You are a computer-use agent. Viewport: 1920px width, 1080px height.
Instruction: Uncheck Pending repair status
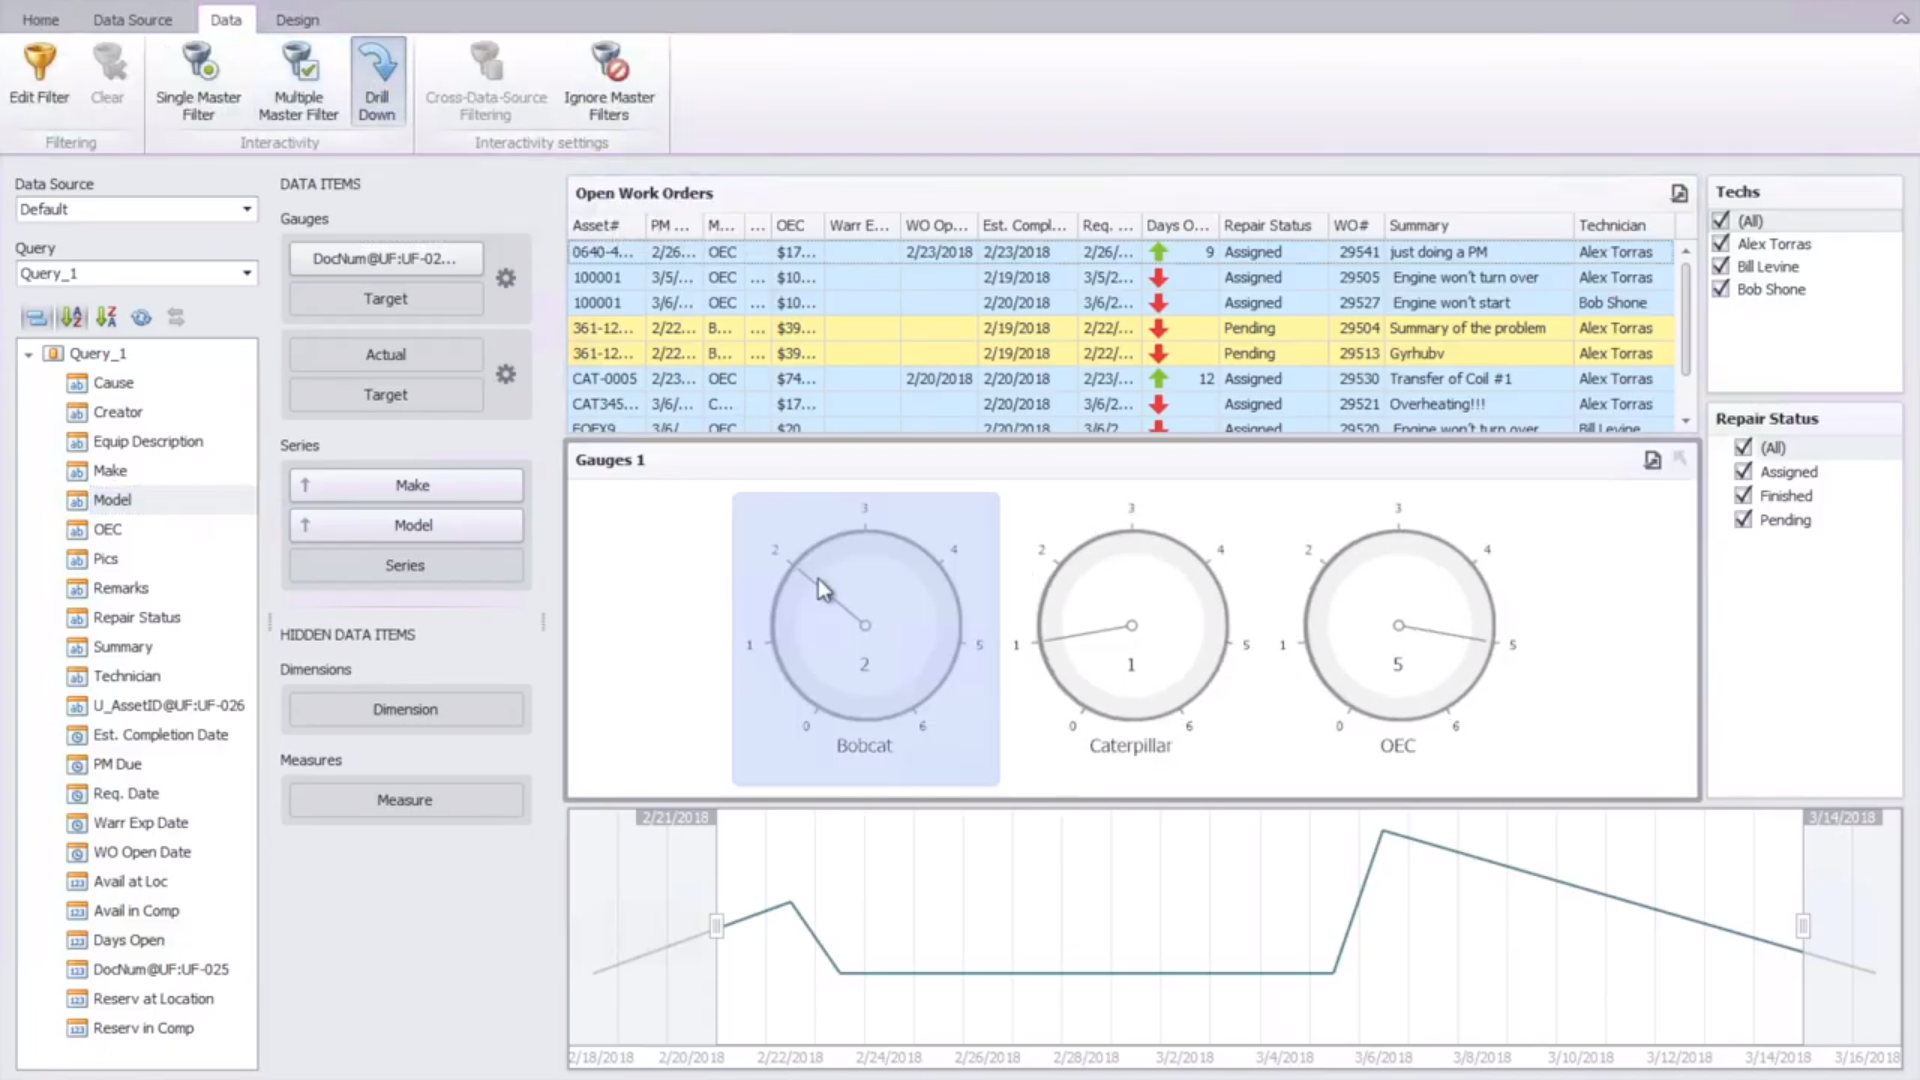click(1743, 520)
